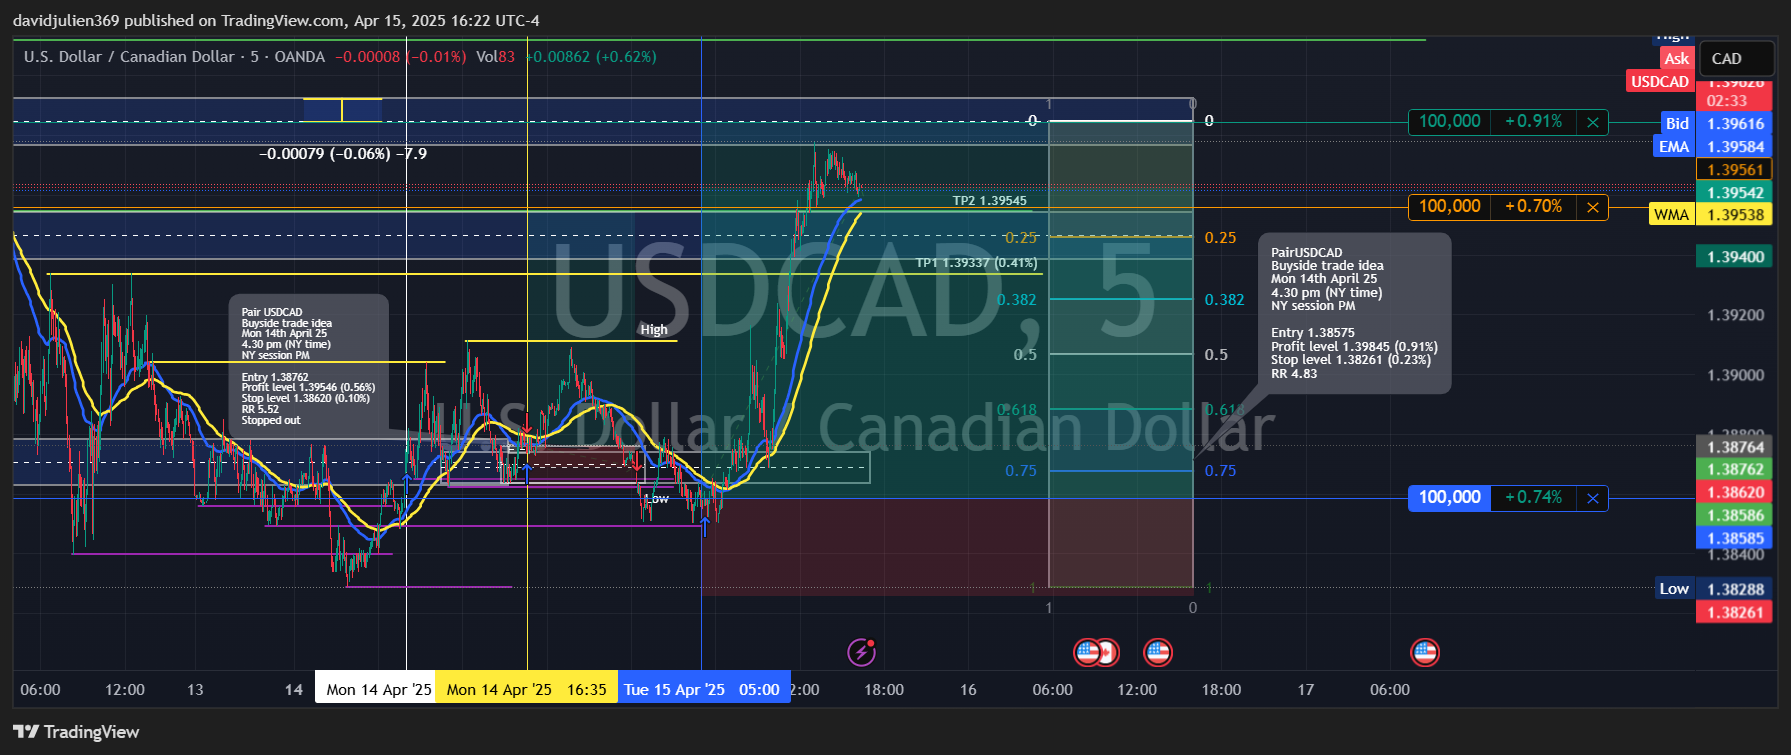The height and width of the screenshot is (755, 1791).
Task: Click the Bid price 1.39616
Action: point(1734,124)
